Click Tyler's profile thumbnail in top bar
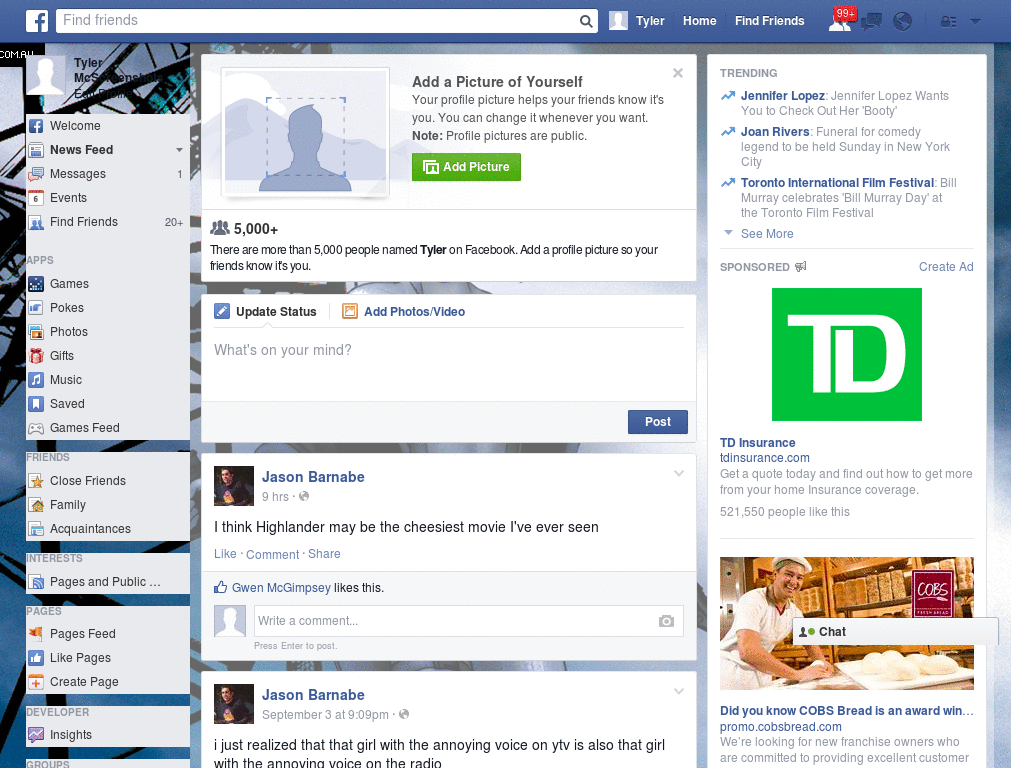The image size is (1024, 768). pos(618,21)
